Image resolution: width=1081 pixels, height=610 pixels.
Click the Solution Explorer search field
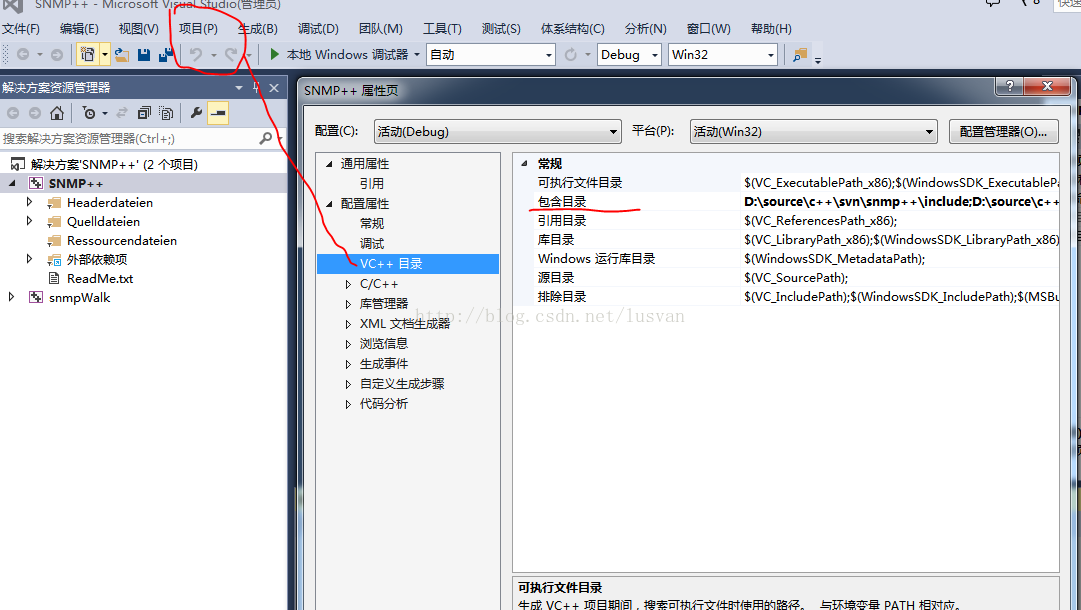pos(128,139)
